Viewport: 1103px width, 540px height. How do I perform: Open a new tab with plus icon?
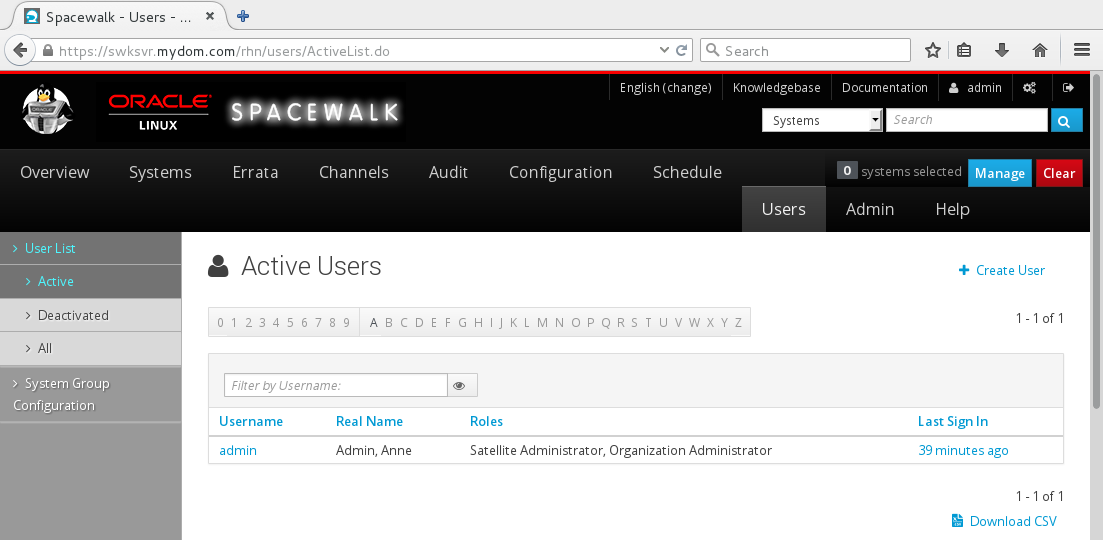click(243, 16)
